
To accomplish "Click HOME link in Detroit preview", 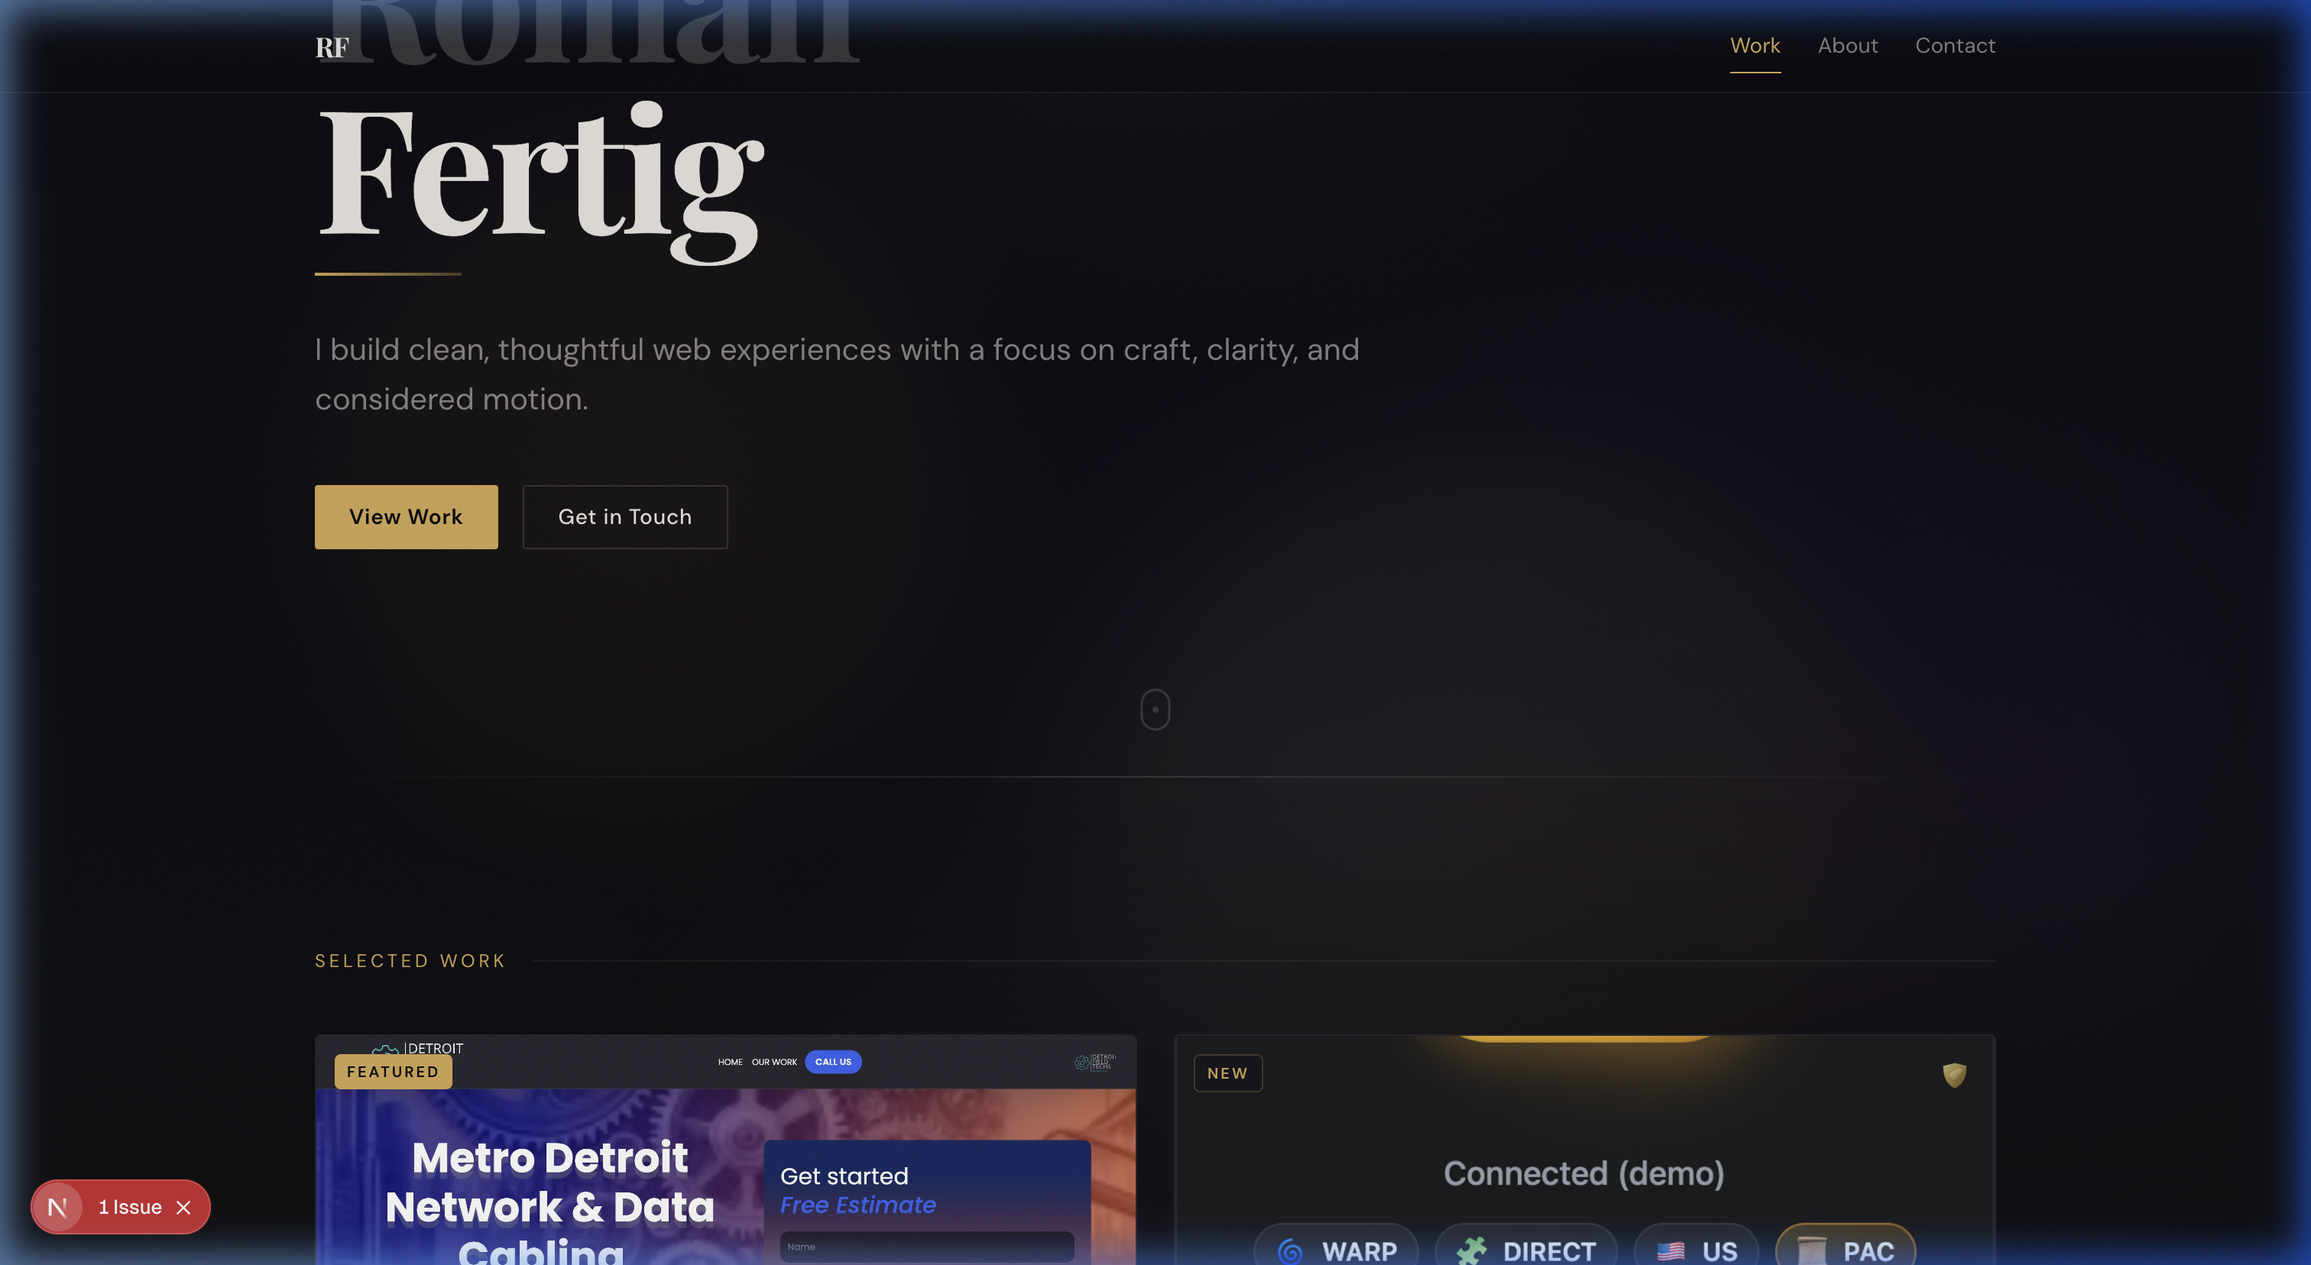I will 730,1062.
